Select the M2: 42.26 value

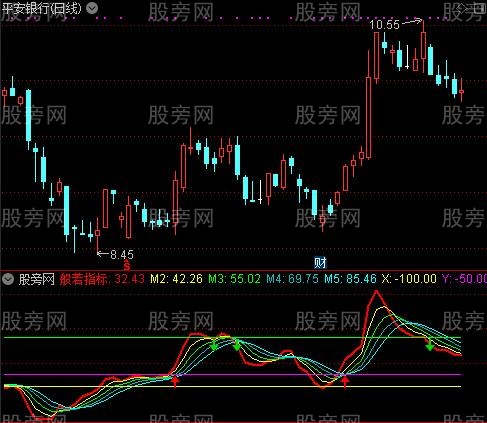176,279
